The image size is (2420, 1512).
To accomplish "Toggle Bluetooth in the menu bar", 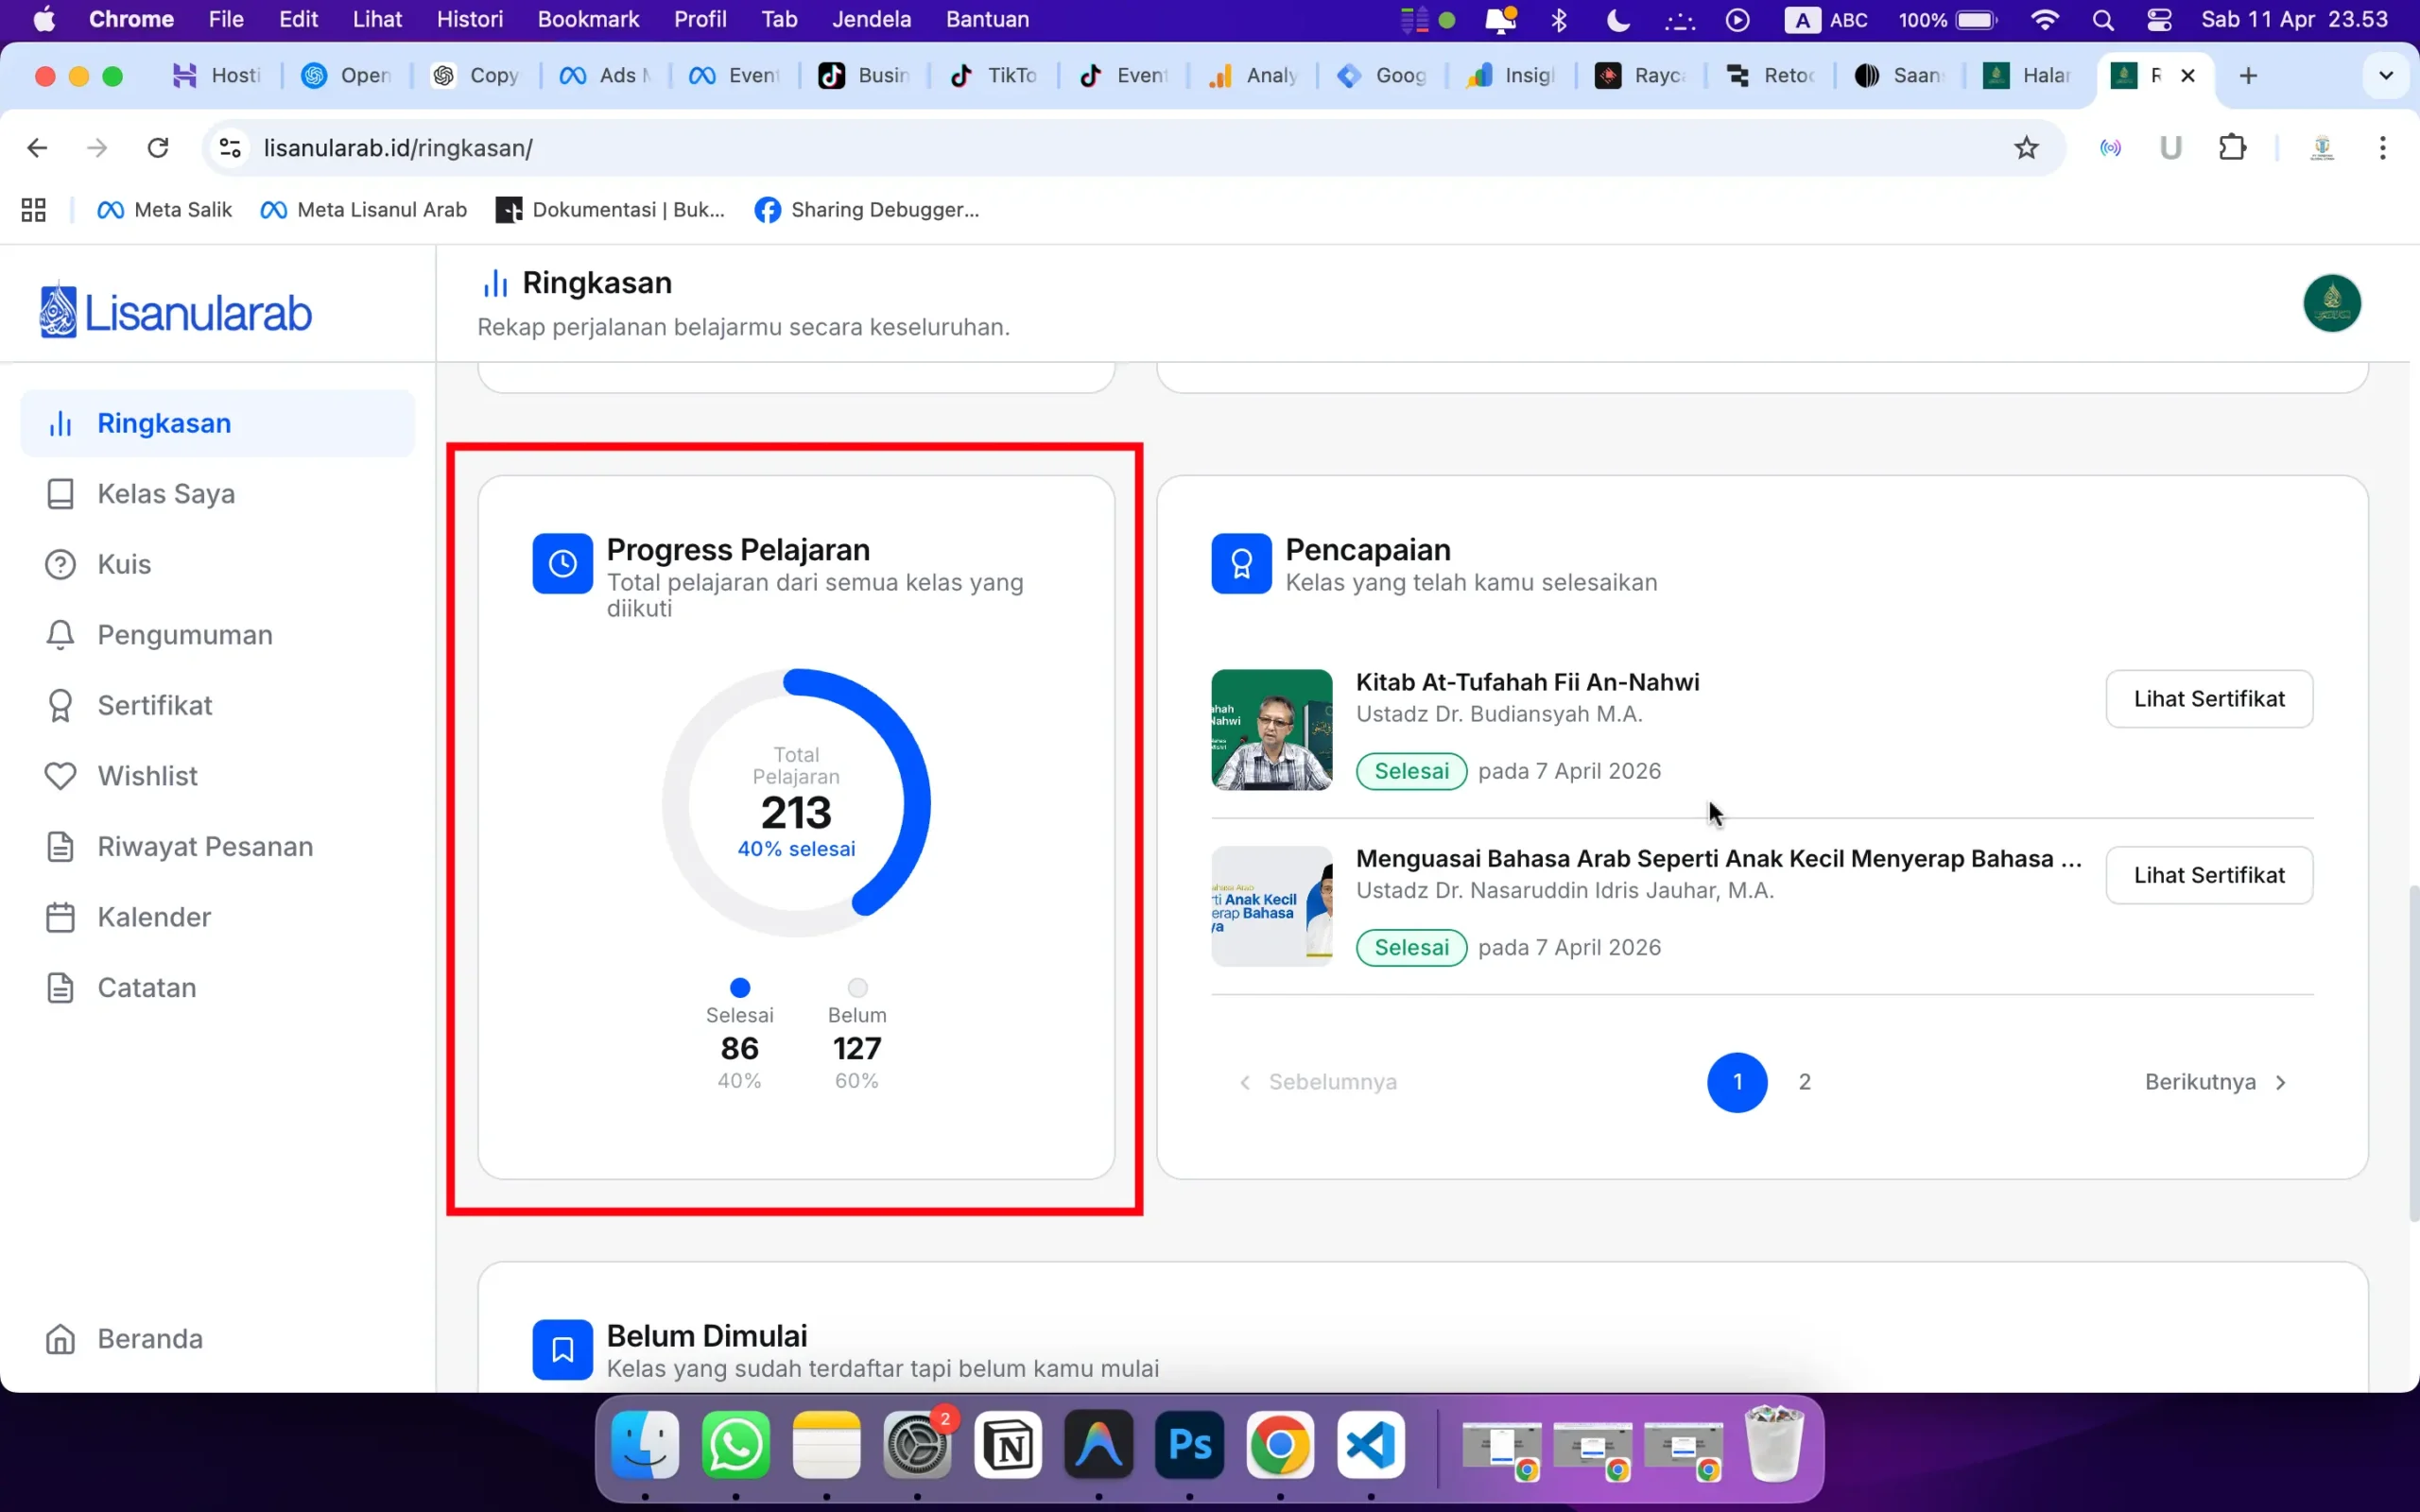I will tap(1559, 19).
